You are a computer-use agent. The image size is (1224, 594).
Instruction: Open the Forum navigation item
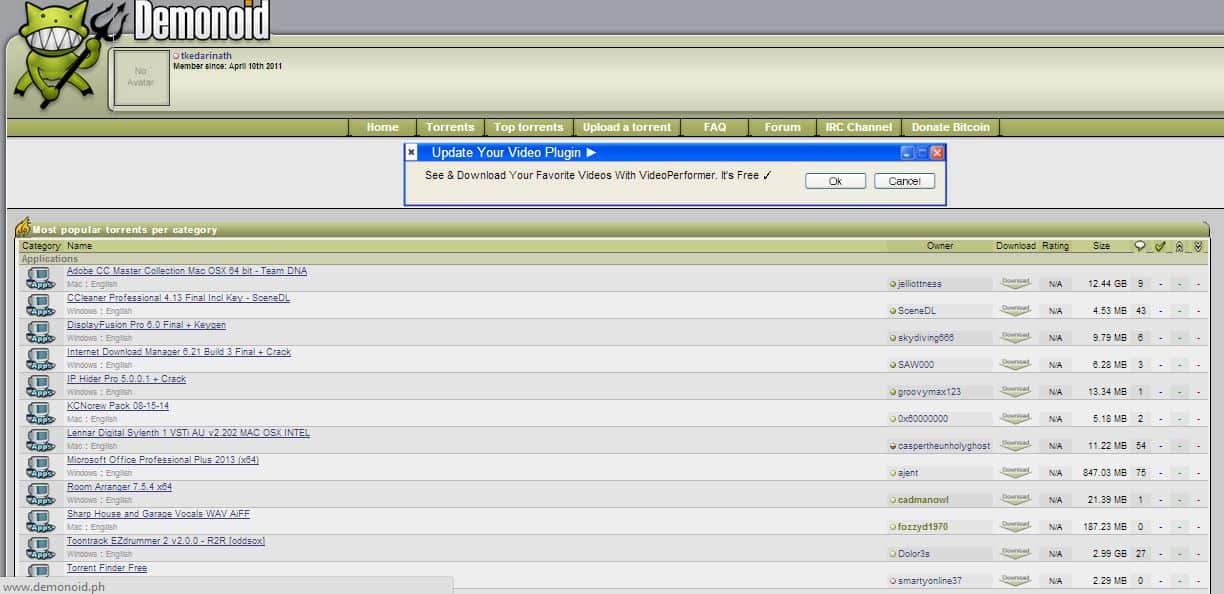coord(782,127)
